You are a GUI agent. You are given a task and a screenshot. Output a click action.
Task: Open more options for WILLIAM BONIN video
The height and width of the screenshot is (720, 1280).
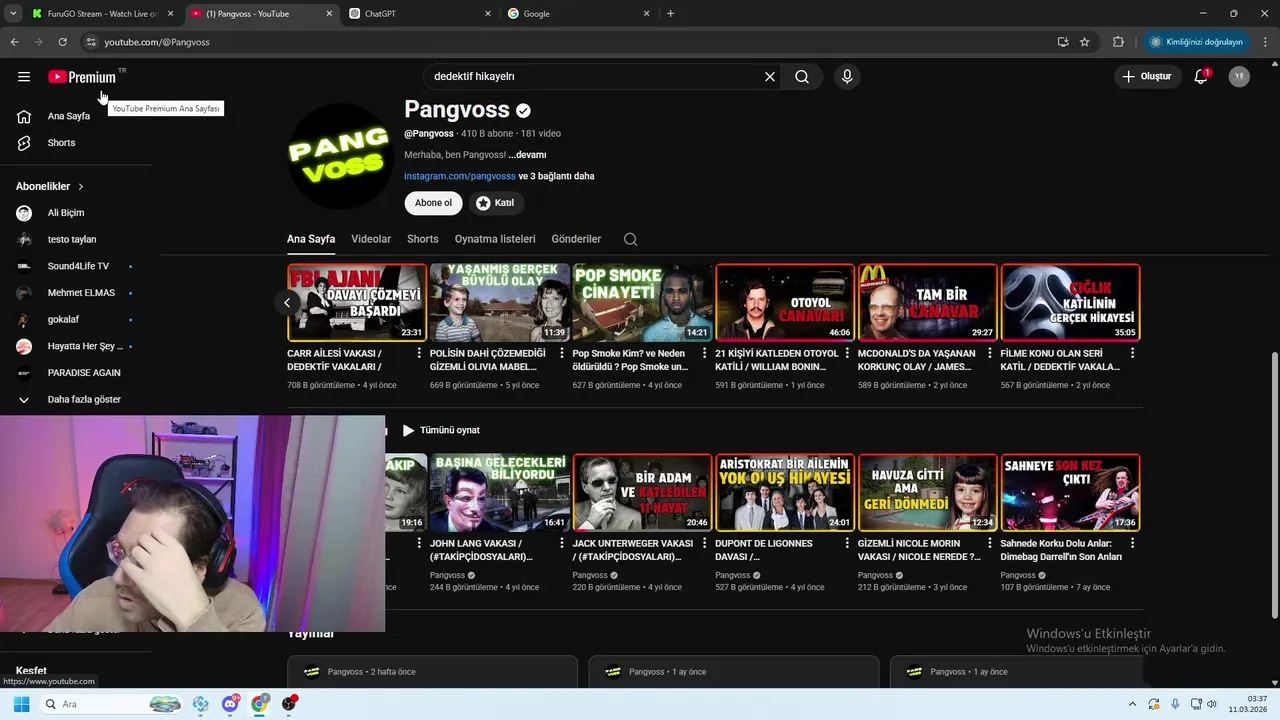click(847, 353)
